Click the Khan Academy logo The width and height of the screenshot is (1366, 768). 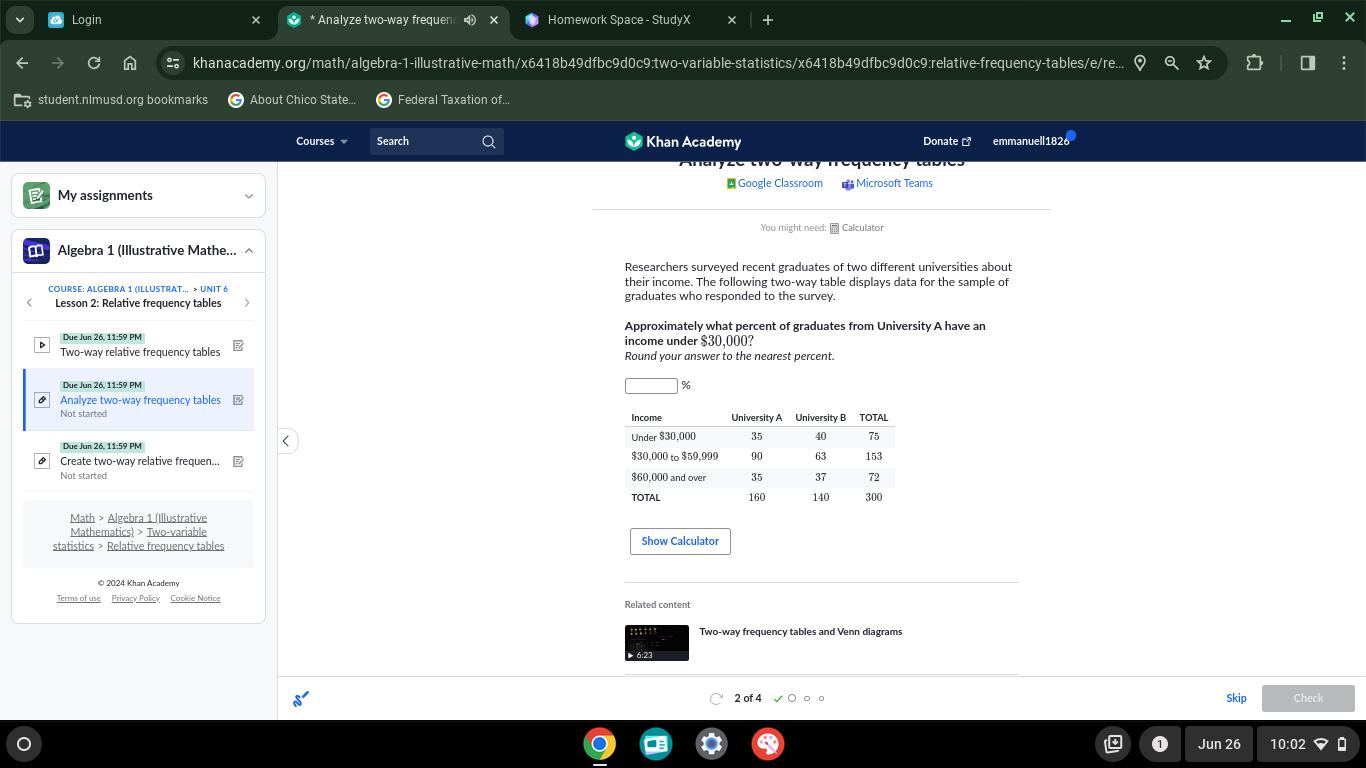683,141
